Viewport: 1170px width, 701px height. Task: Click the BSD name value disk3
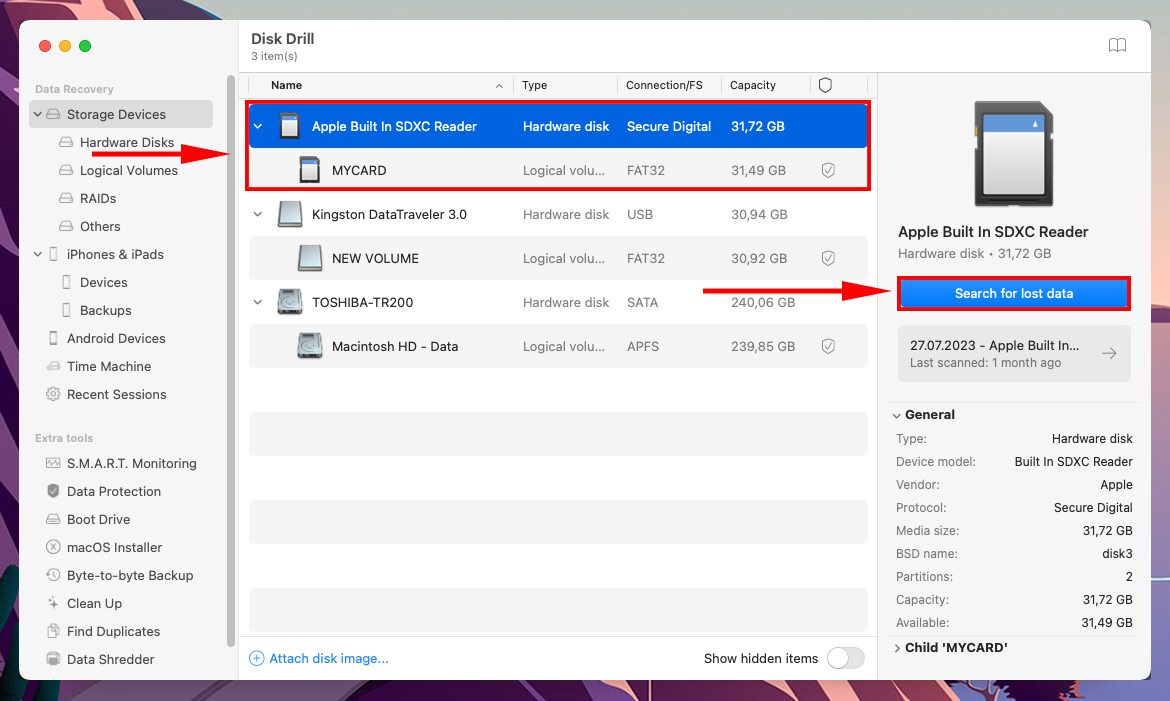1117,554
